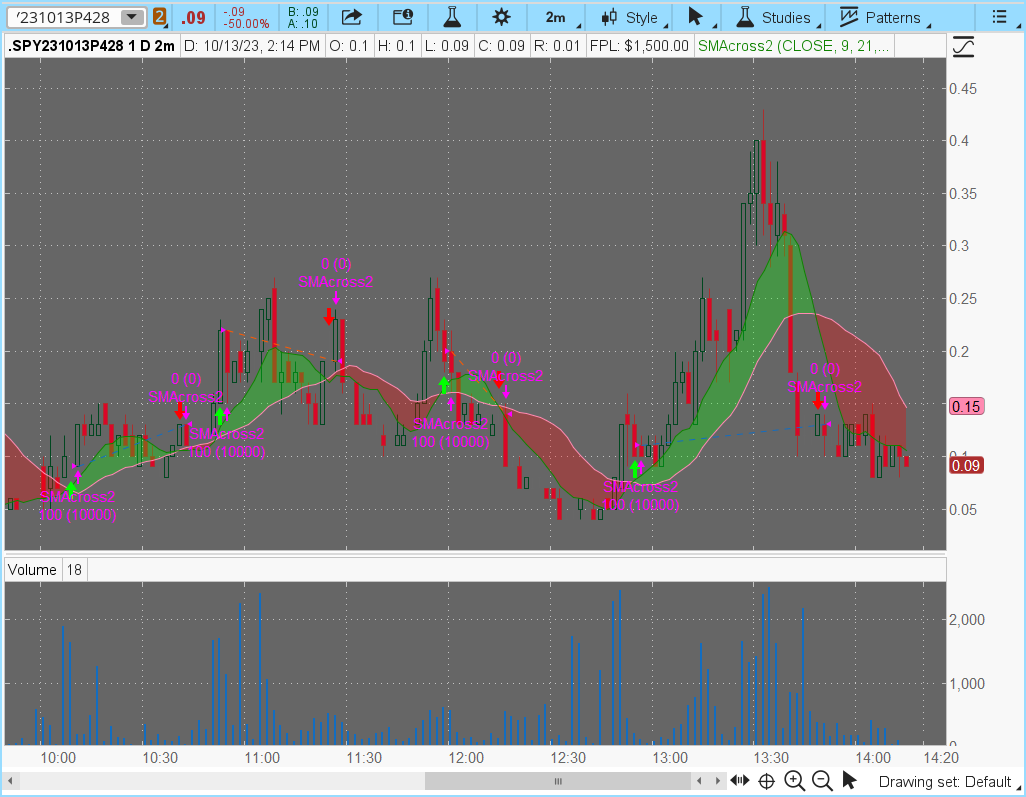Click the O: 0.1 open value
Viewport: 1026px width, 797px height.
click(348, 46)
